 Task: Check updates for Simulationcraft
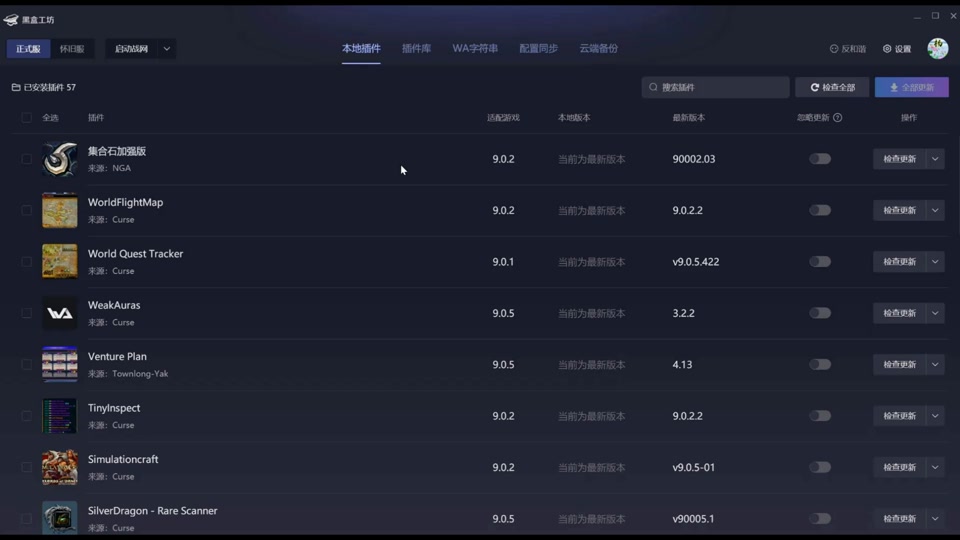coord(899,468)
